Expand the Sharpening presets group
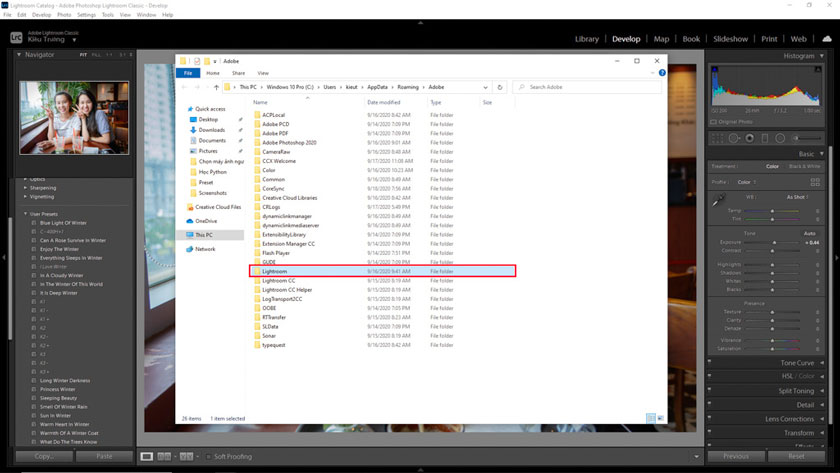 tap(25, 188)
